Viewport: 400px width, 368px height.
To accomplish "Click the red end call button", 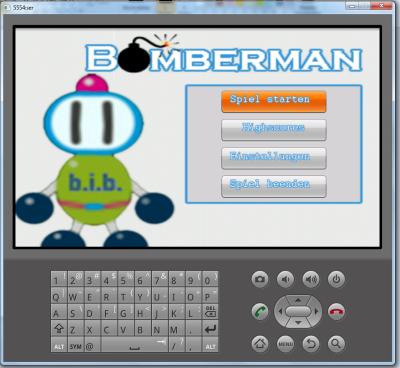I will [x=336, y=312].
